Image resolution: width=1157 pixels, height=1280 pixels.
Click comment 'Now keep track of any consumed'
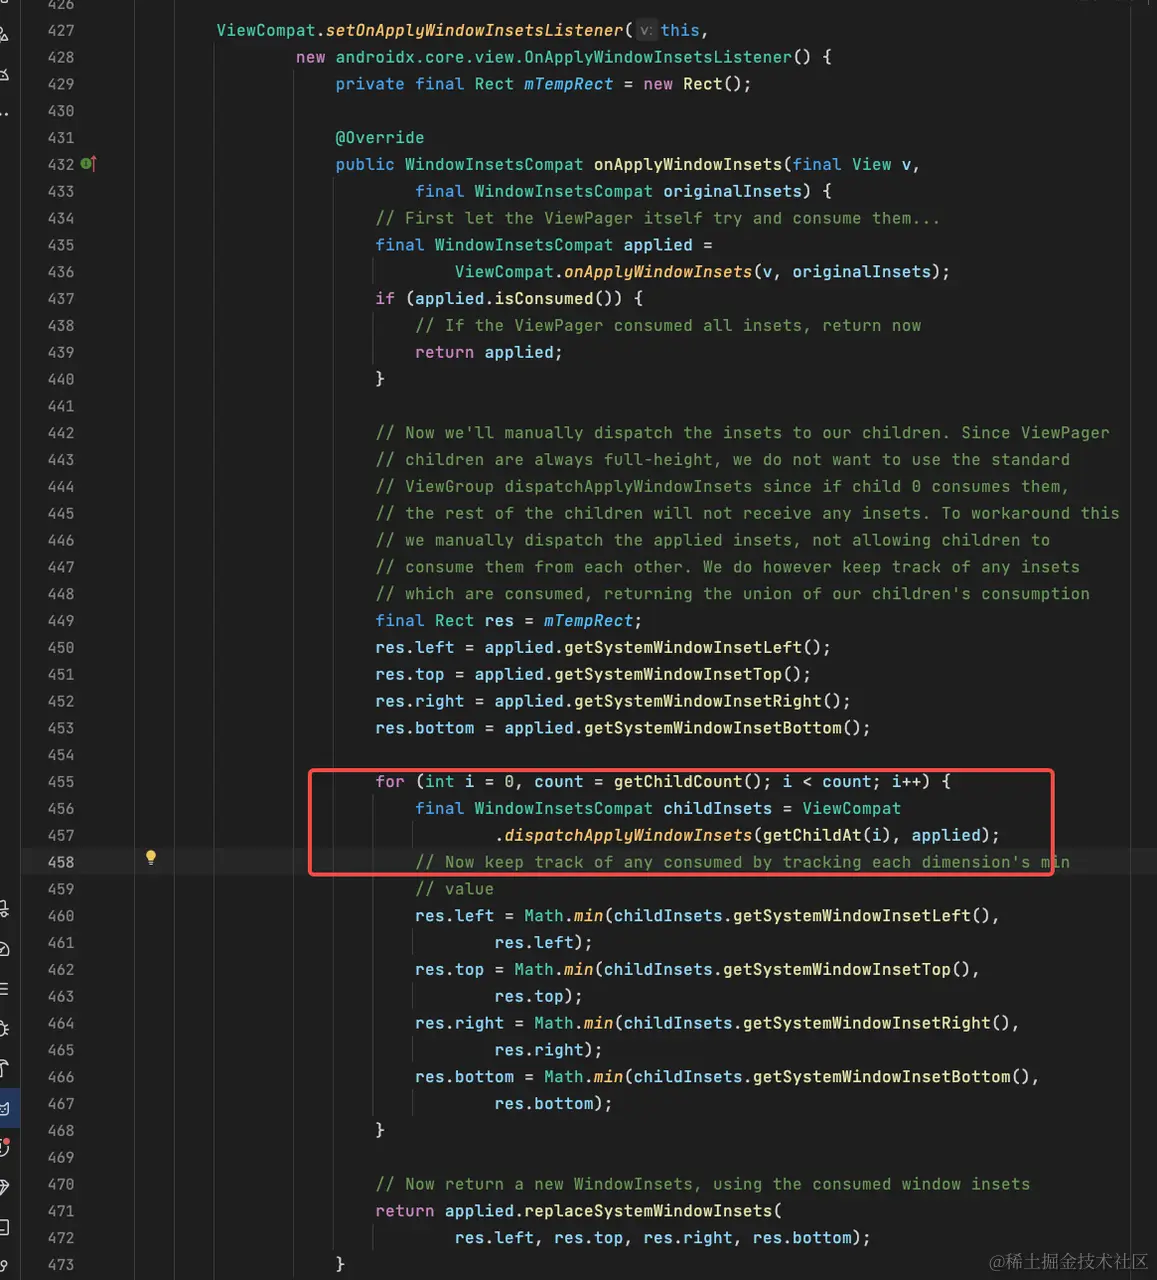pos(742,862)
